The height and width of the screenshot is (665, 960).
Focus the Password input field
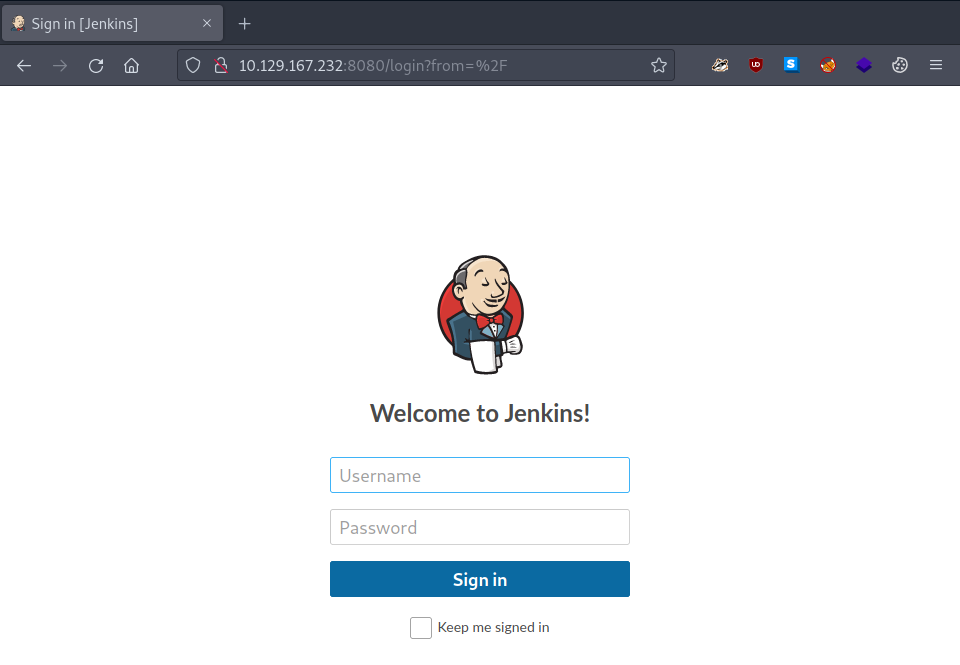(x=480, y=527)
